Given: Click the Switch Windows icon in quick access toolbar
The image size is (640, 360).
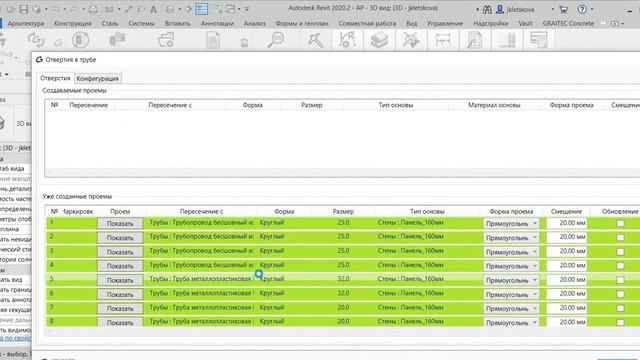Looking at the screenshot, I should (x=231, y=9).
